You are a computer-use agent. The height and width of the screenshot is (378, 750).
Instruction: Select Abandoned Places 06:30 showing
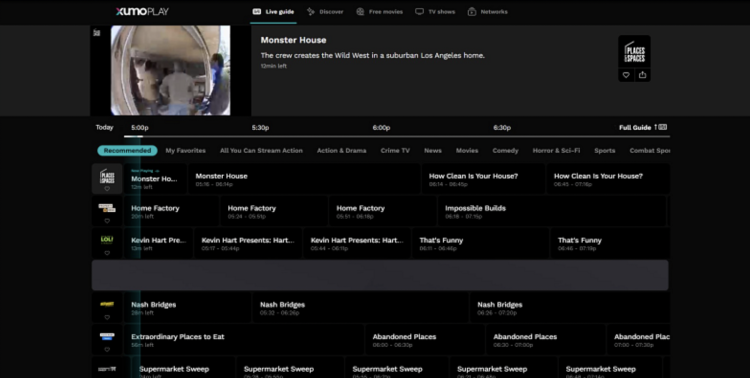pos(546,340)
